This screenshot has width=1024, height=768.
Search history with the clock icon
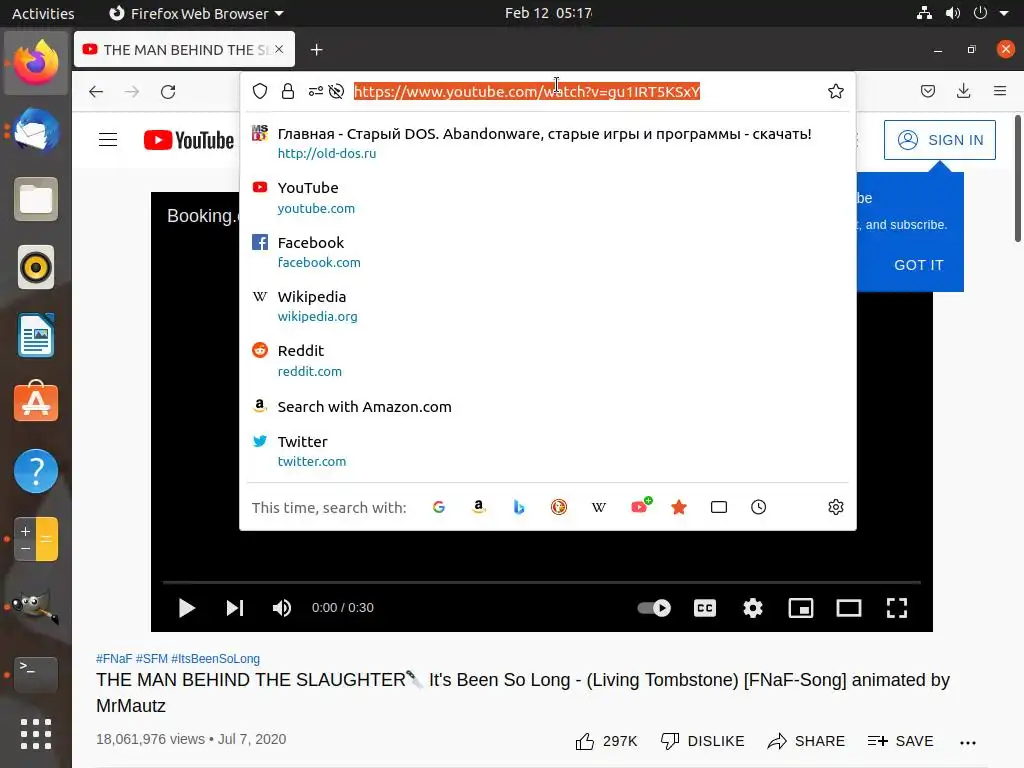coord(758,507)
